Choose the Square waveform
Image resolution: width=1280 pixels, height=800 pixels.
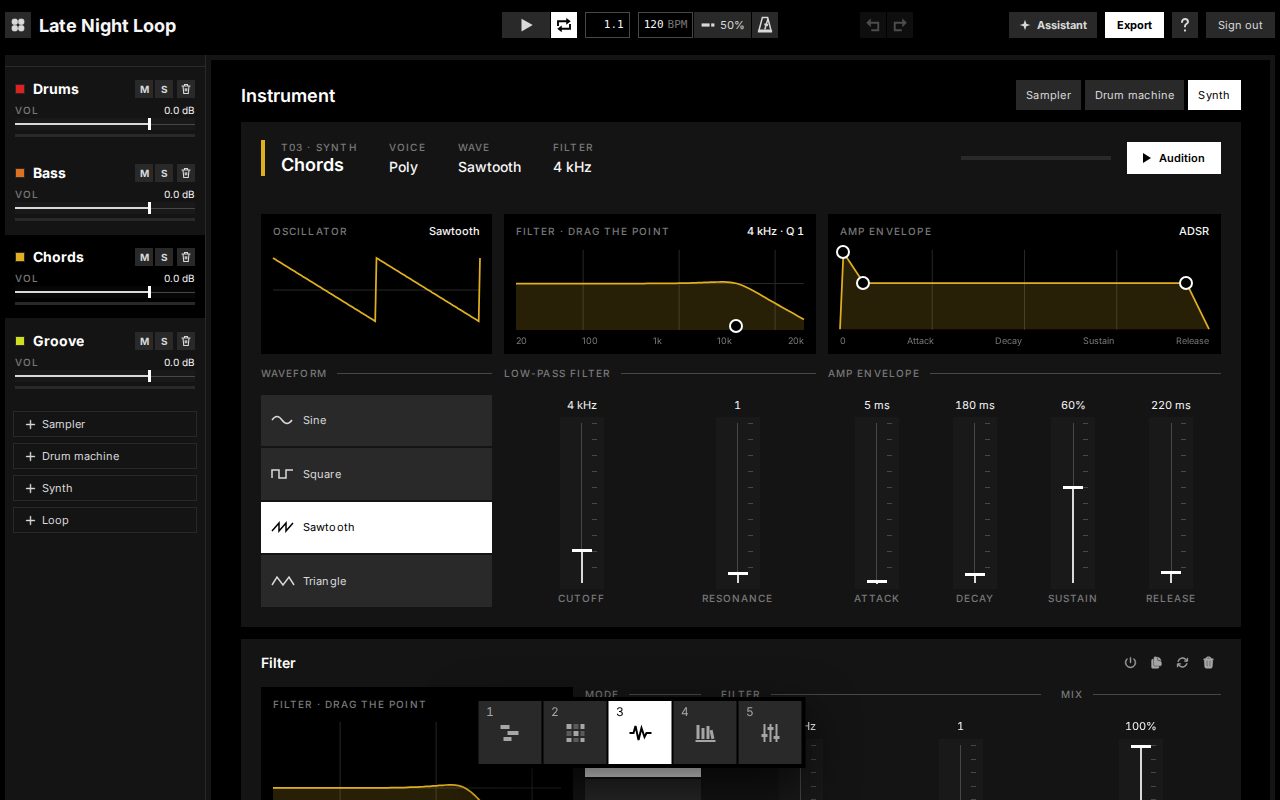(376, 474)
